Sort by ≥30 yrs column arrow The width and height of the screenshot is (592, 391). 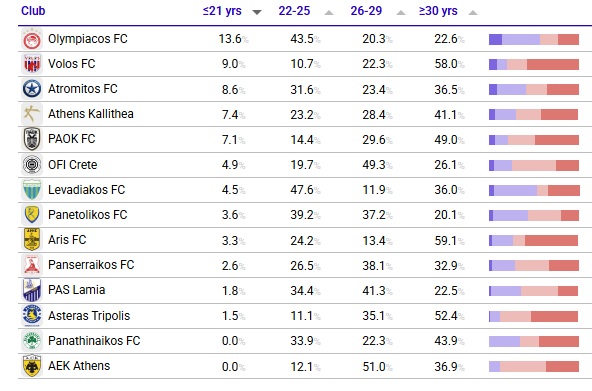[x=473, y=12]
